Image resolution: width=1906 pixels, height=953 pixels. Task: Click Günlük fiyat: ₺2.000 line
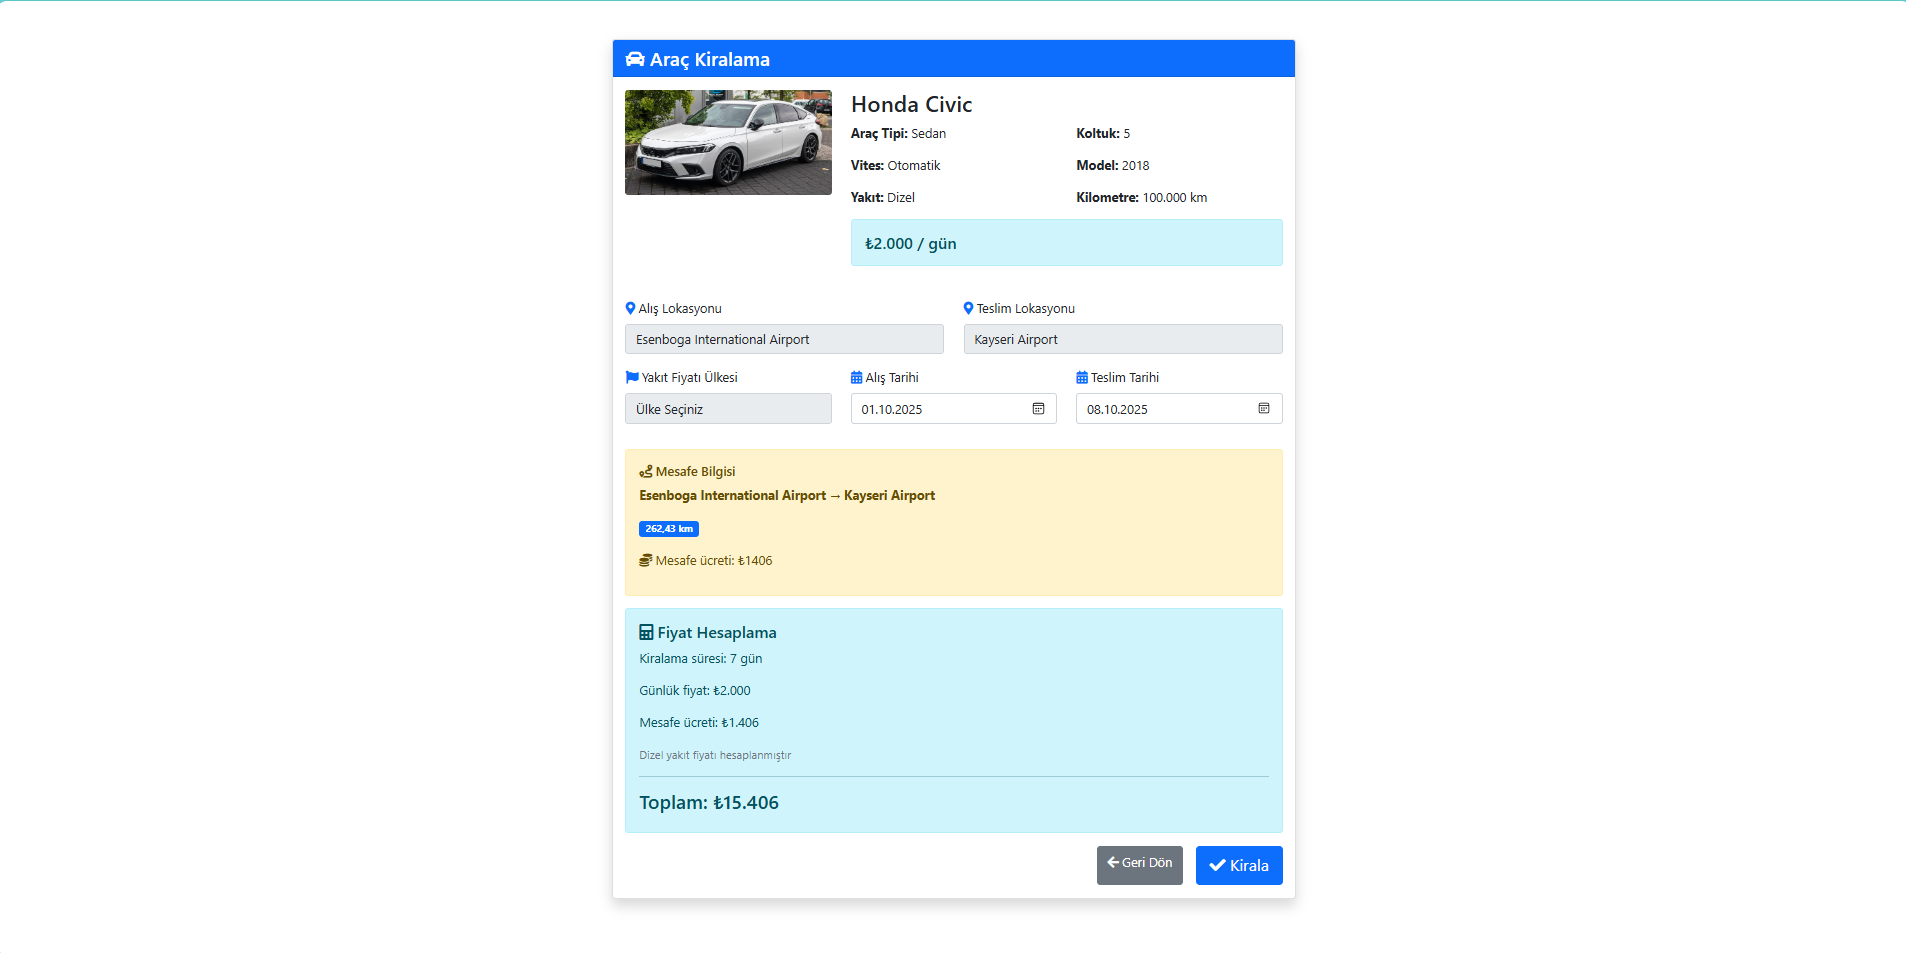point(695,690)
